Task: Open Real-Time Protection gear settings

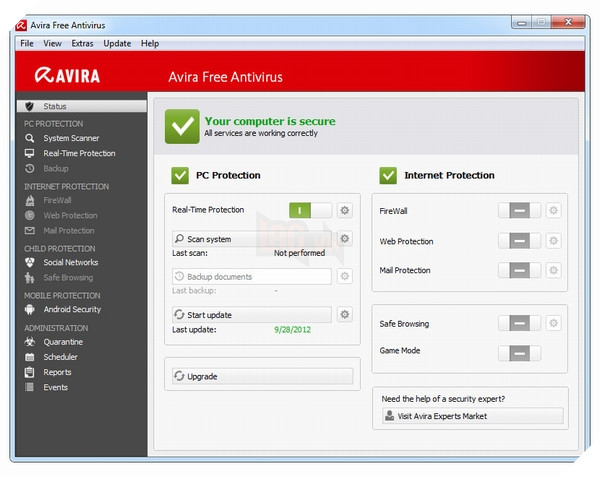Action: click(345, 210)
